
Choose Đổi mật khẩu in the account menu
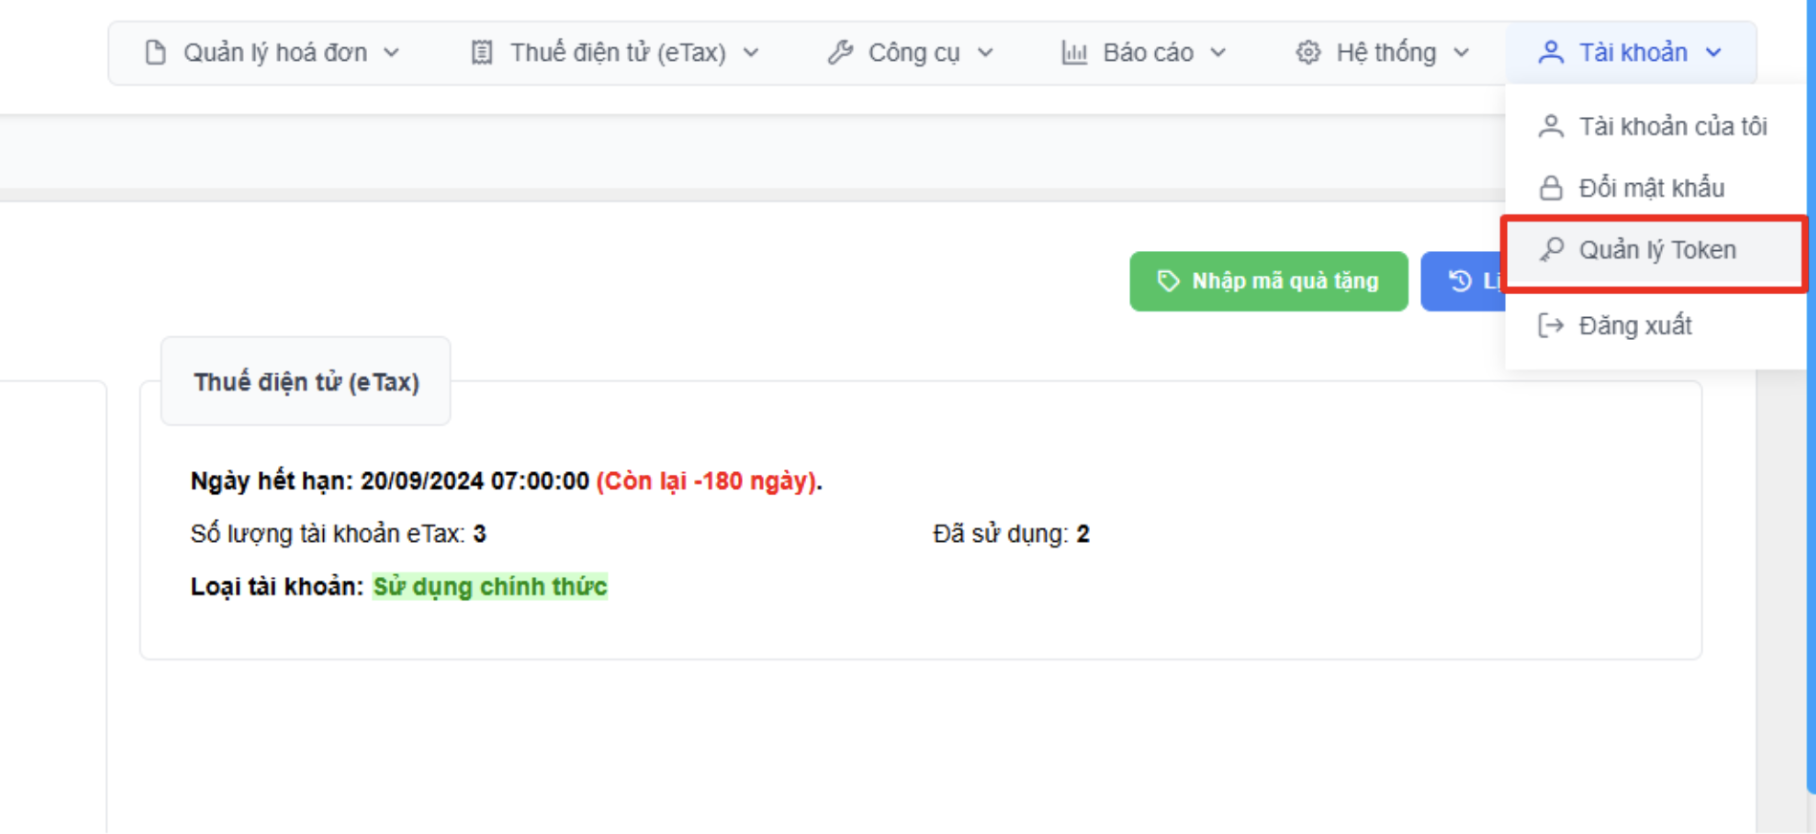[x=1651, y=188]
